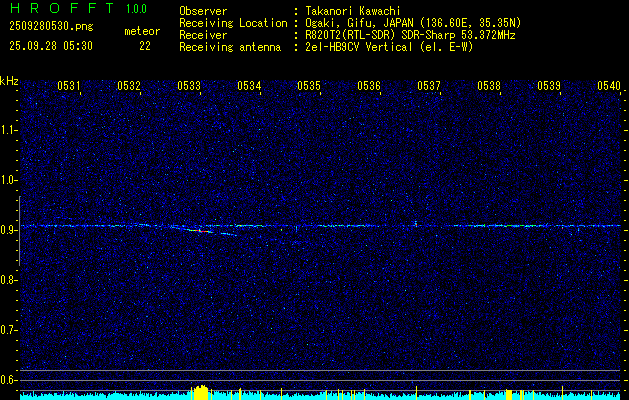The width and height of the screenshot is (629, 400).
Task: Click the Receiving antenna label
Action: point(230,47)
